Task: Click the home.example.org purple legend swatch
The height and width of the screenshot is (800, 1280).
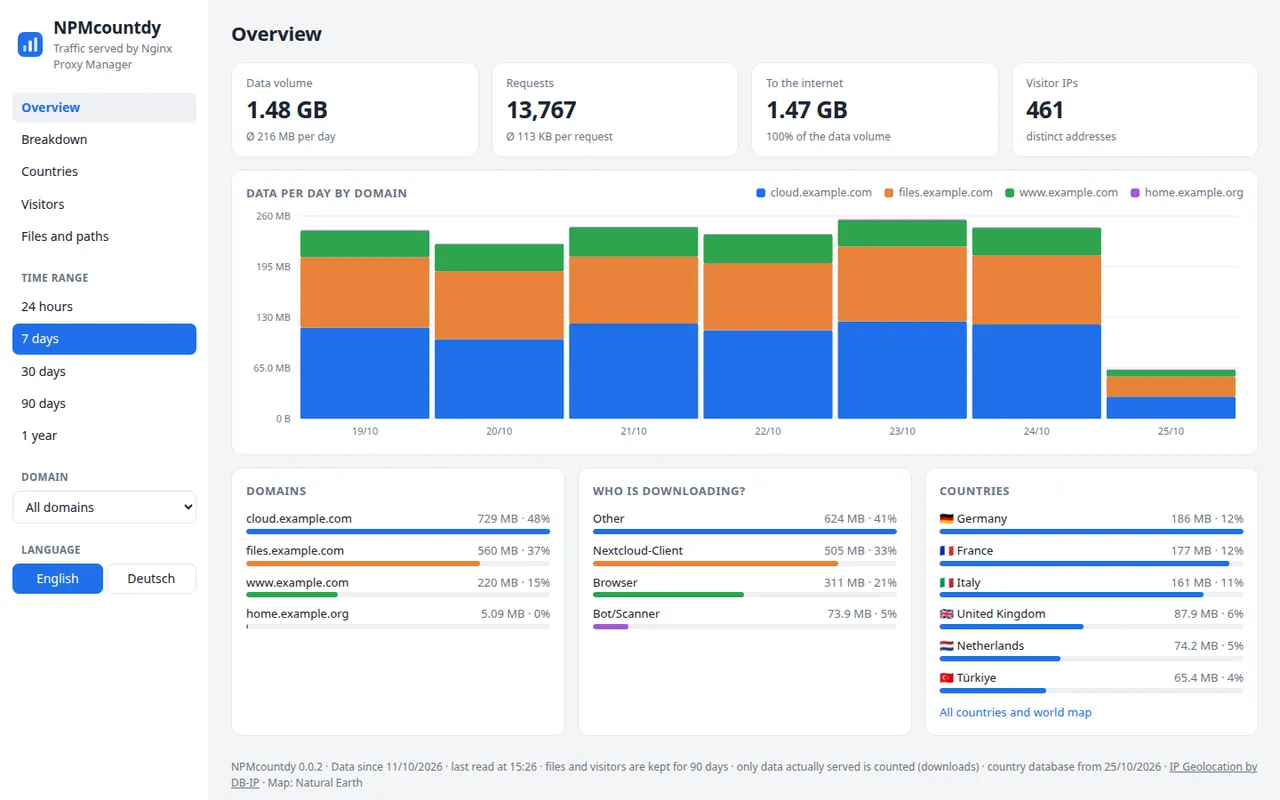Action: [x=1135, y=193]
